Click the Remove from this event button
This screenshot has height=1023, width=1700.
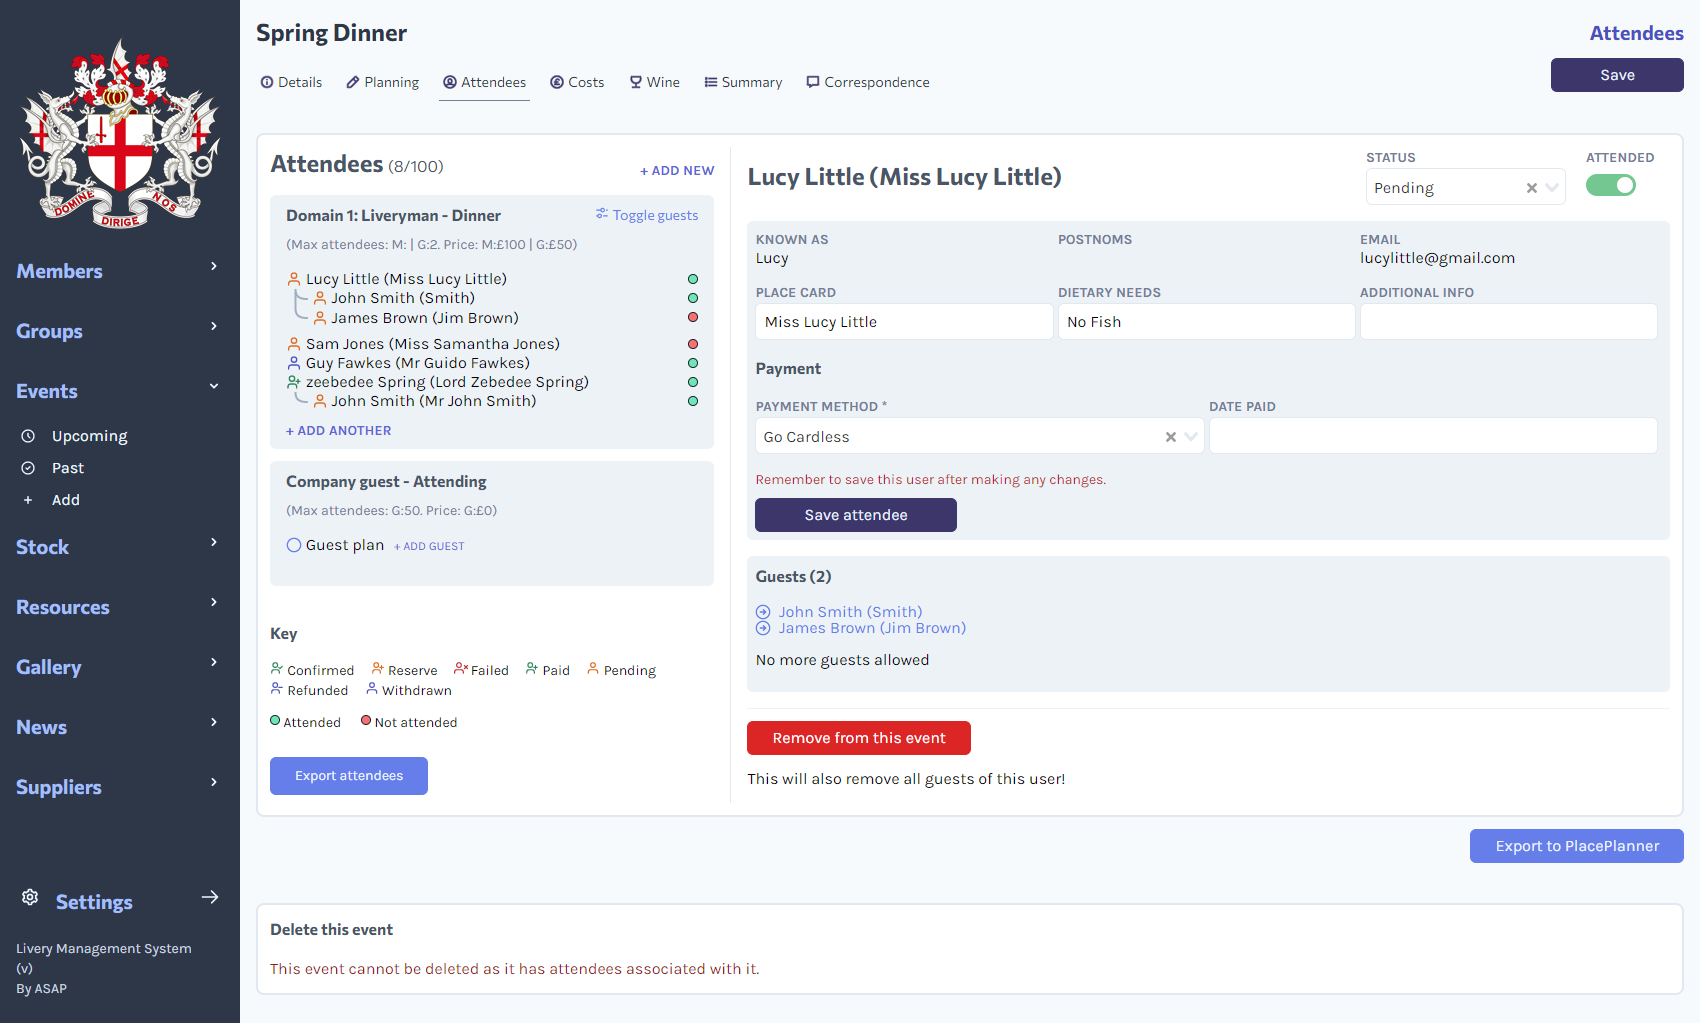(858, 737)
